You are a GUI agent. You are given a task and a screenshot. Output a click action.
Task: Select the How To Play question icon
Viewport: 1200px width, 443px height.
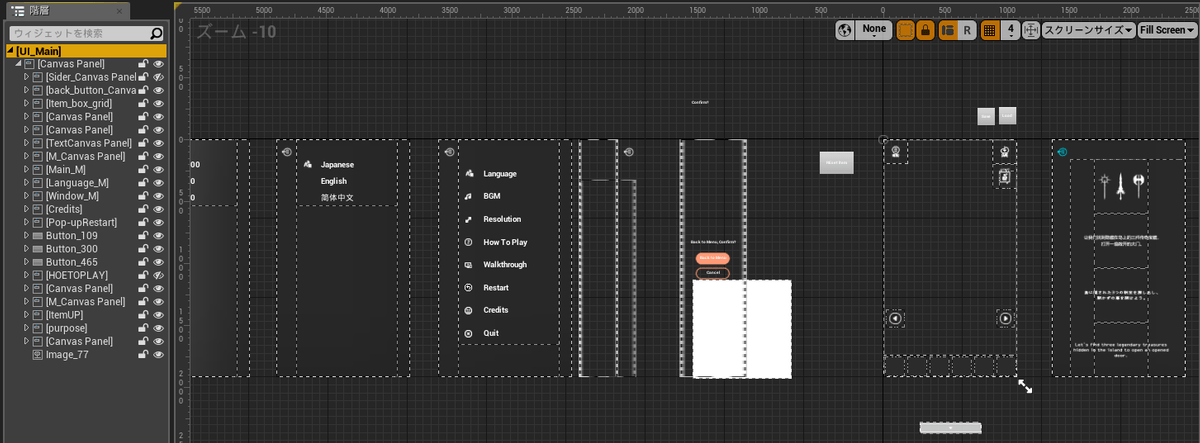(x=468, y=242)
